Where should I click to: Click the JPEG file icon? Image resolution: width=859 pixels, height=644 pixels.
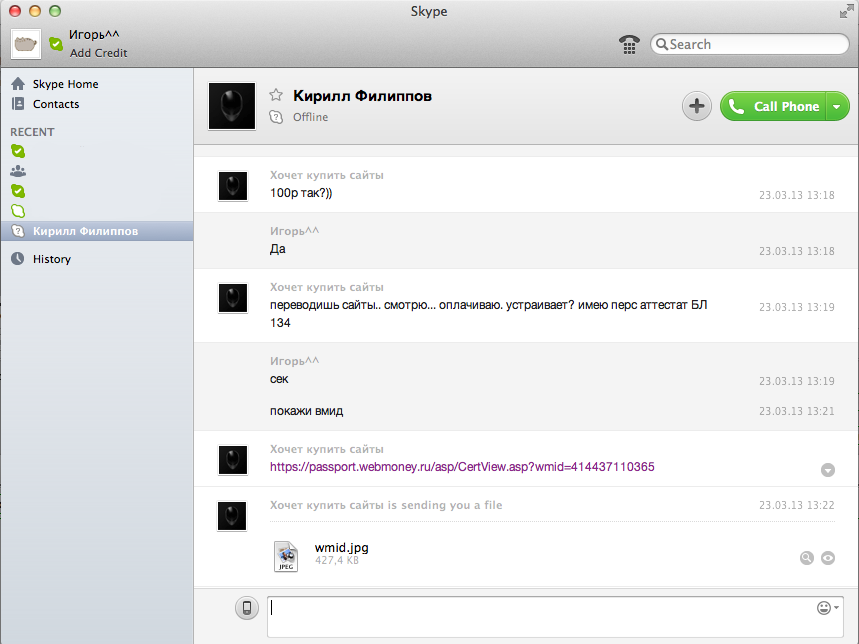286,556
